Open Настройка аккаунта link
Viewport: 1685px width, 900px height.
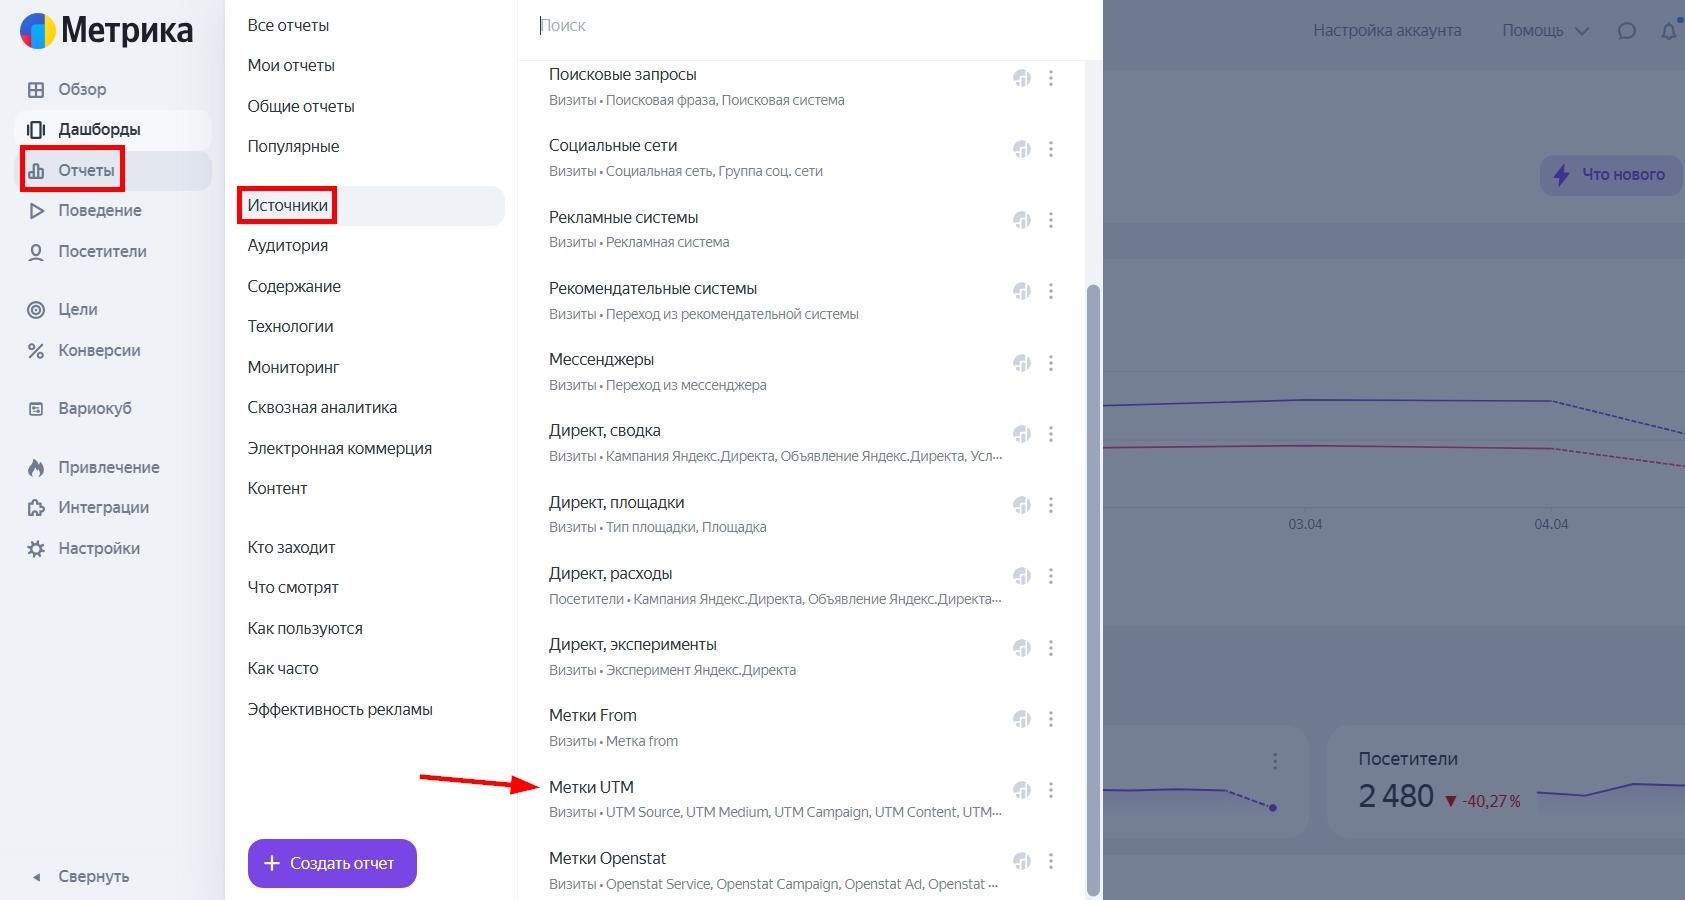[x=1387, y=31]
